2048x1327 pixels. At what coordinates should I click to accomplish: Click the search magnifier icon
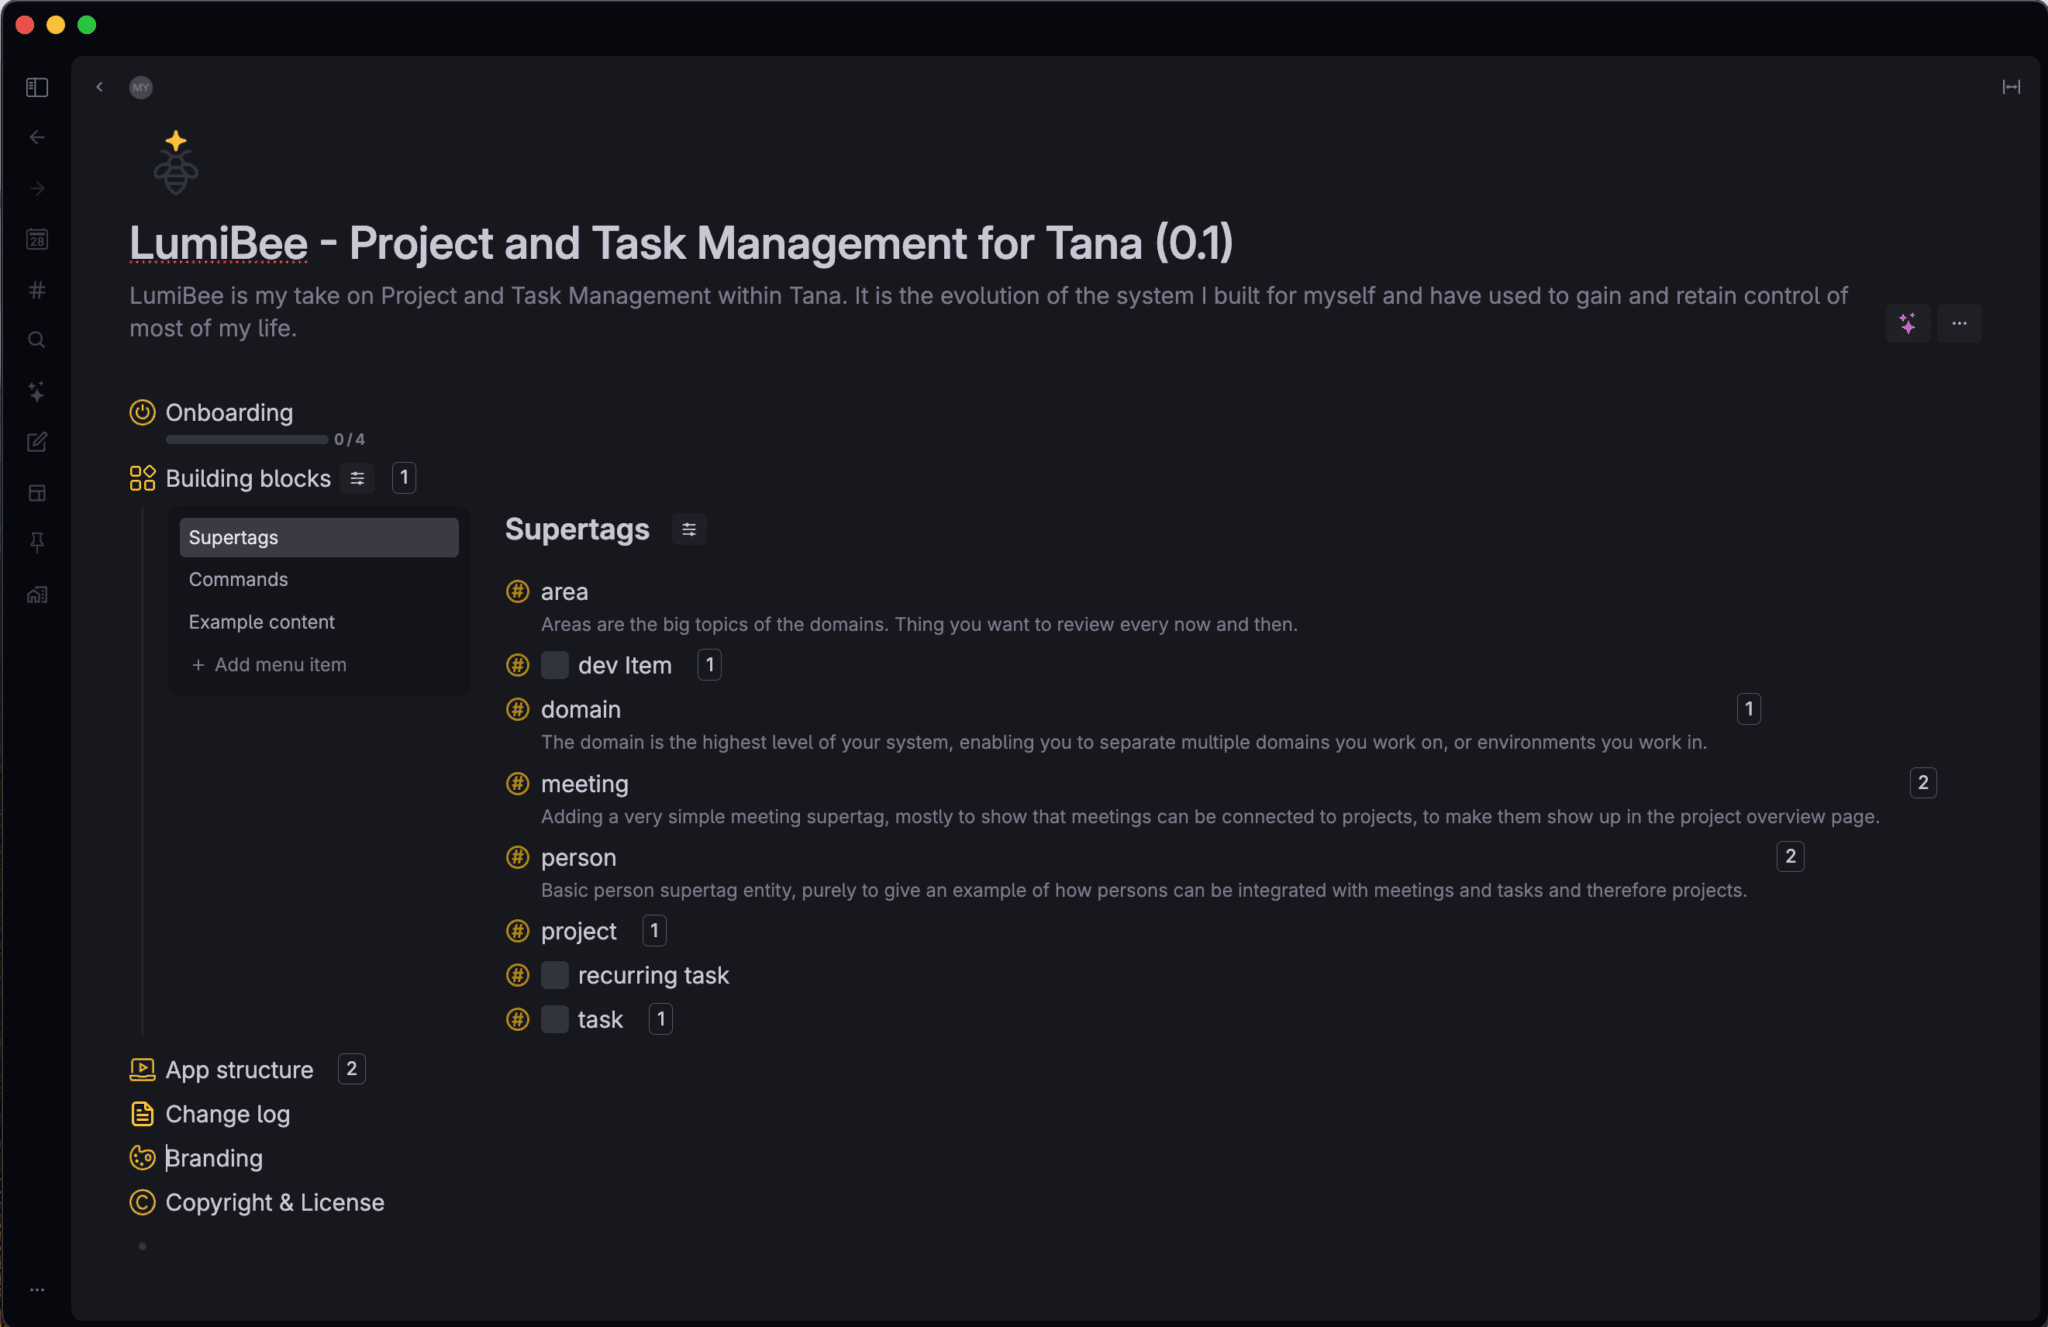coord(37,341)
